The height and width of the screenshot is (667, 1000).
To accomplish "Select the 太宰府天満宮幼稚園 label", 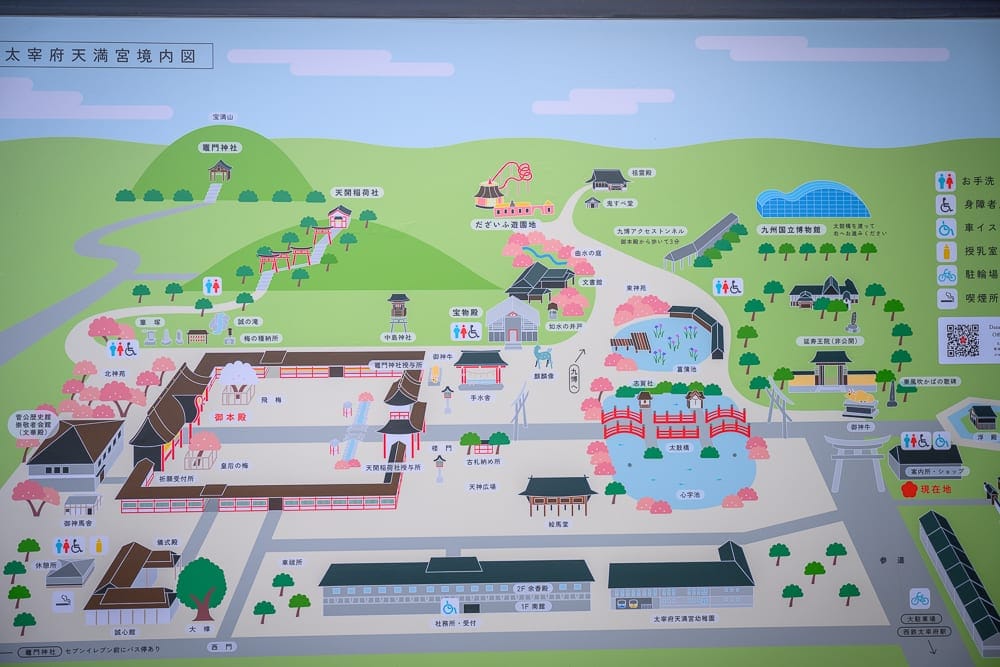I will click(x=684, y=619).
